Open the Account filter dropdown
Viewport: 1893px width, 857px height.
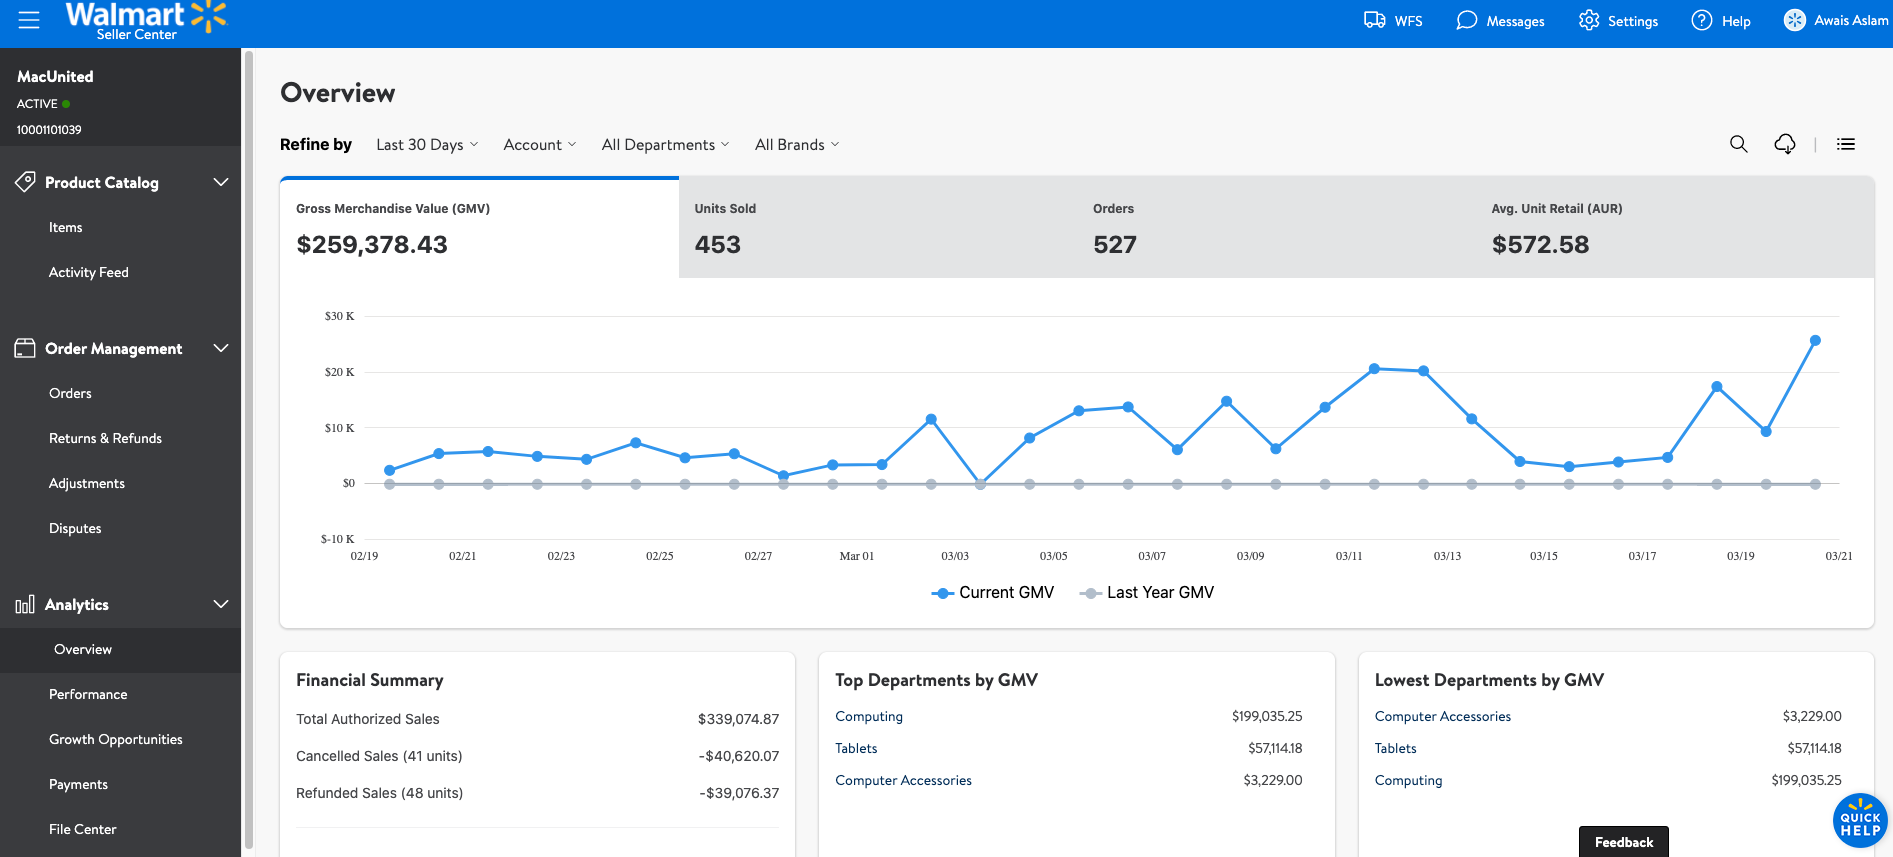[x=540, y=145]
